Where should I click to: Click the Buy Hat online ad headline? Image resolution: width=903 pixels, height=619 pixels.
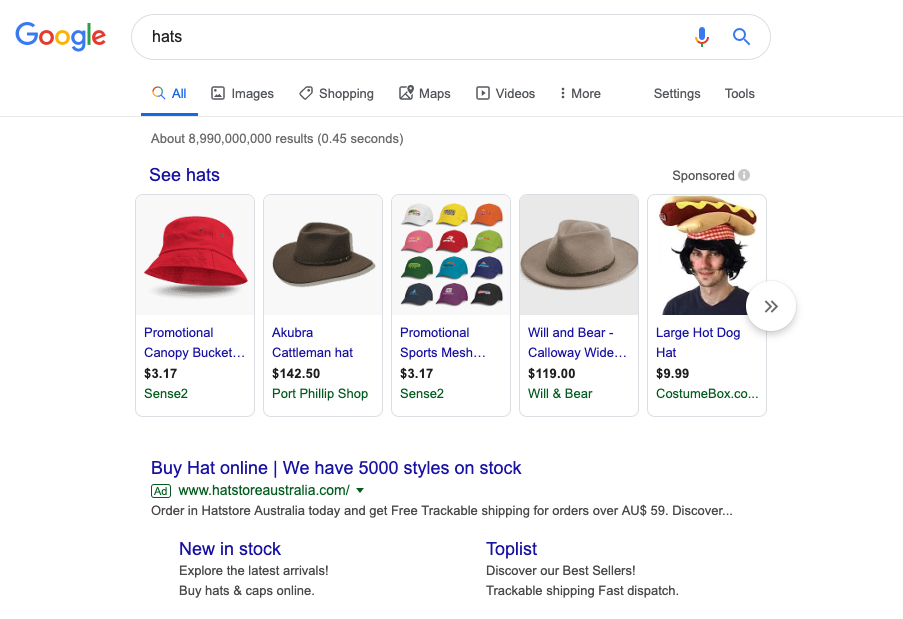pyautogui.click(x=336, y=468)
